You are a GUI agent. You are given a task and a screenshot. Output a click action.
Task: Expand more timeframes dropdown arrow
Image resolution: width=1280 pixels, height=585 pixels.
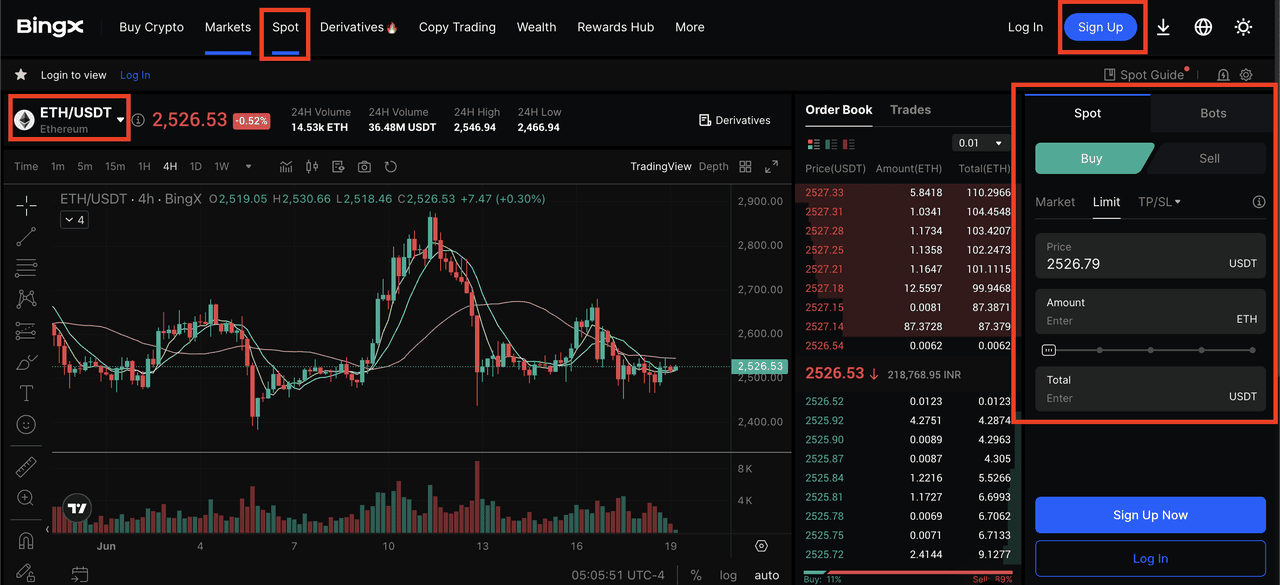tap(248, 166)
